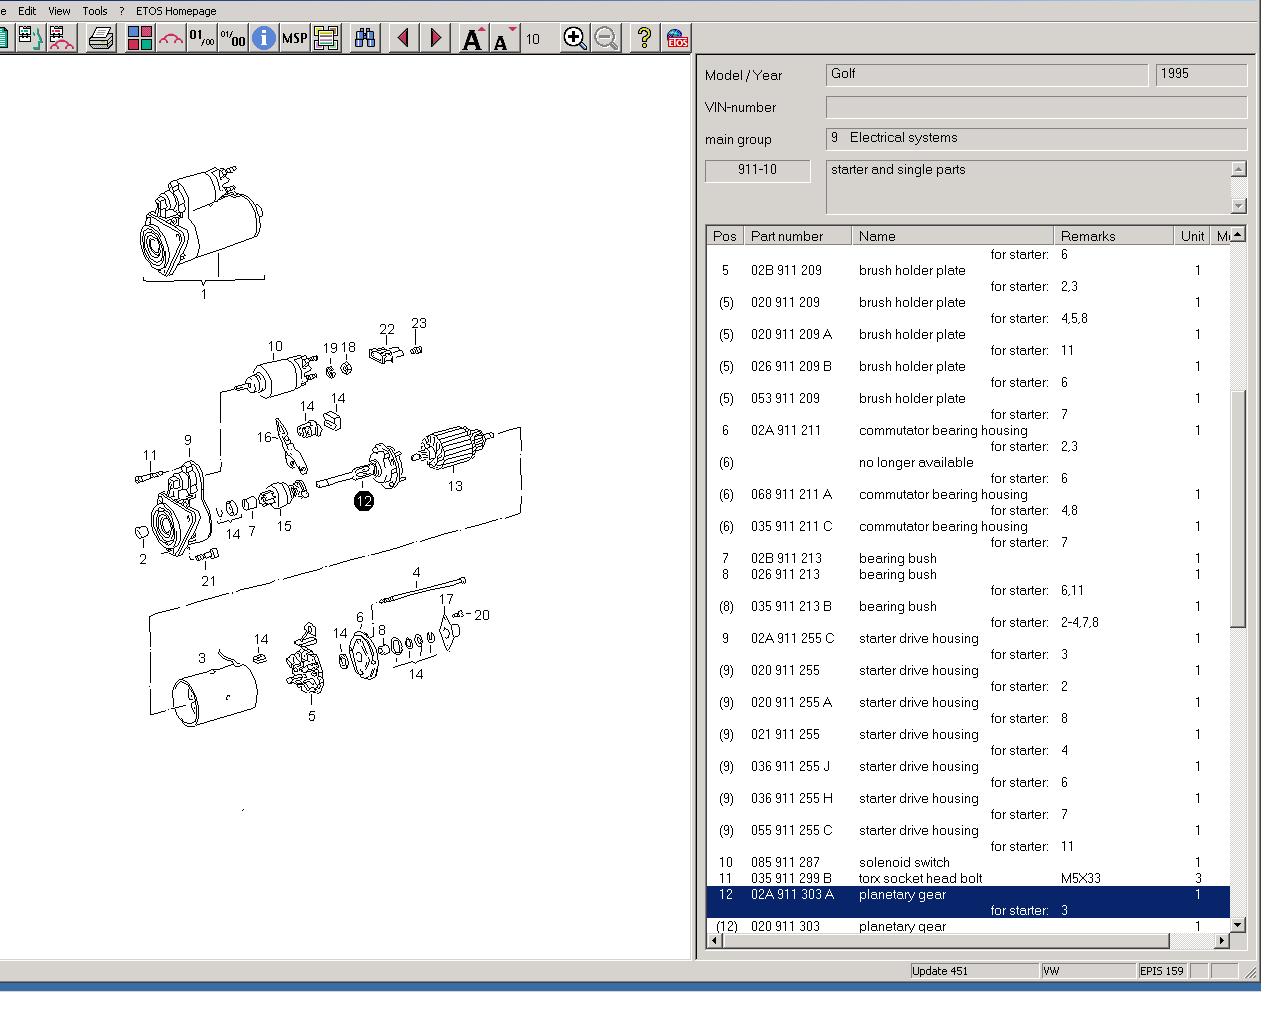Go to next illustration with right arrow
Image resolution: width=1280 pixels, height=1024 pixels.
[436, 38]
